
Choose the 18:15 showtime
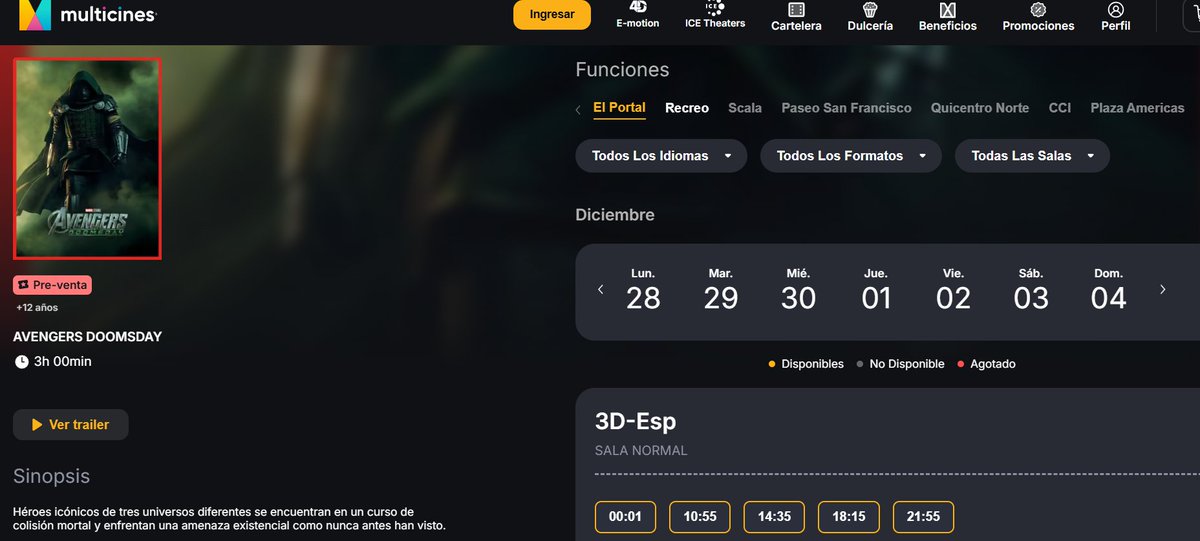[x=849, y=517]
